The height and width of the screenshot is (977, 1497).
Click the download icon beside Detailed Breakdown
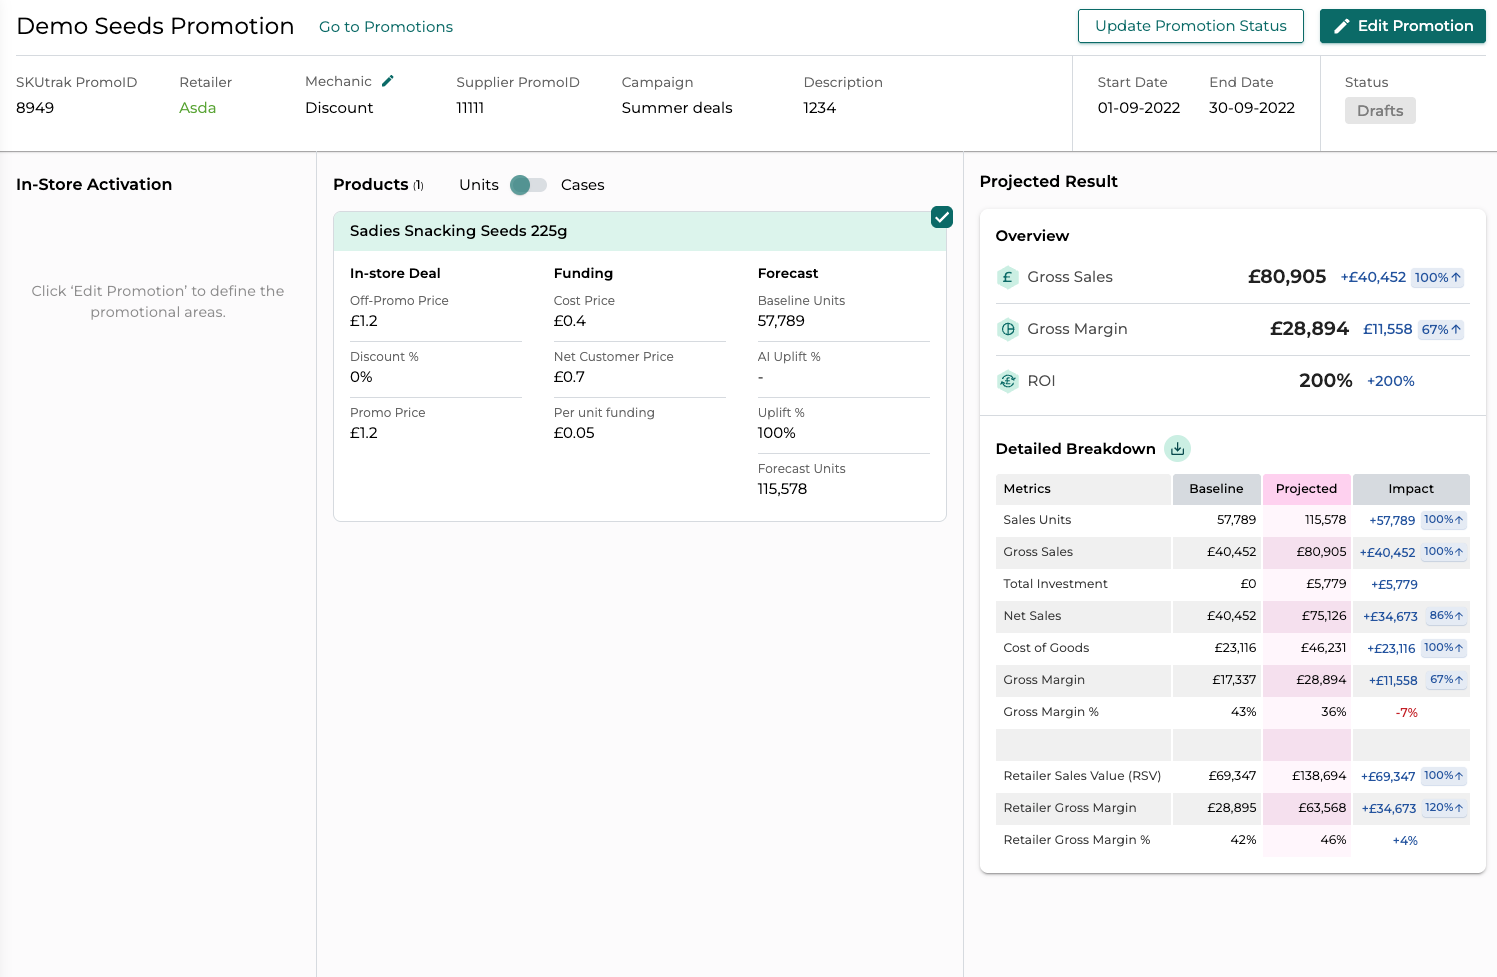pos(1177,449)
